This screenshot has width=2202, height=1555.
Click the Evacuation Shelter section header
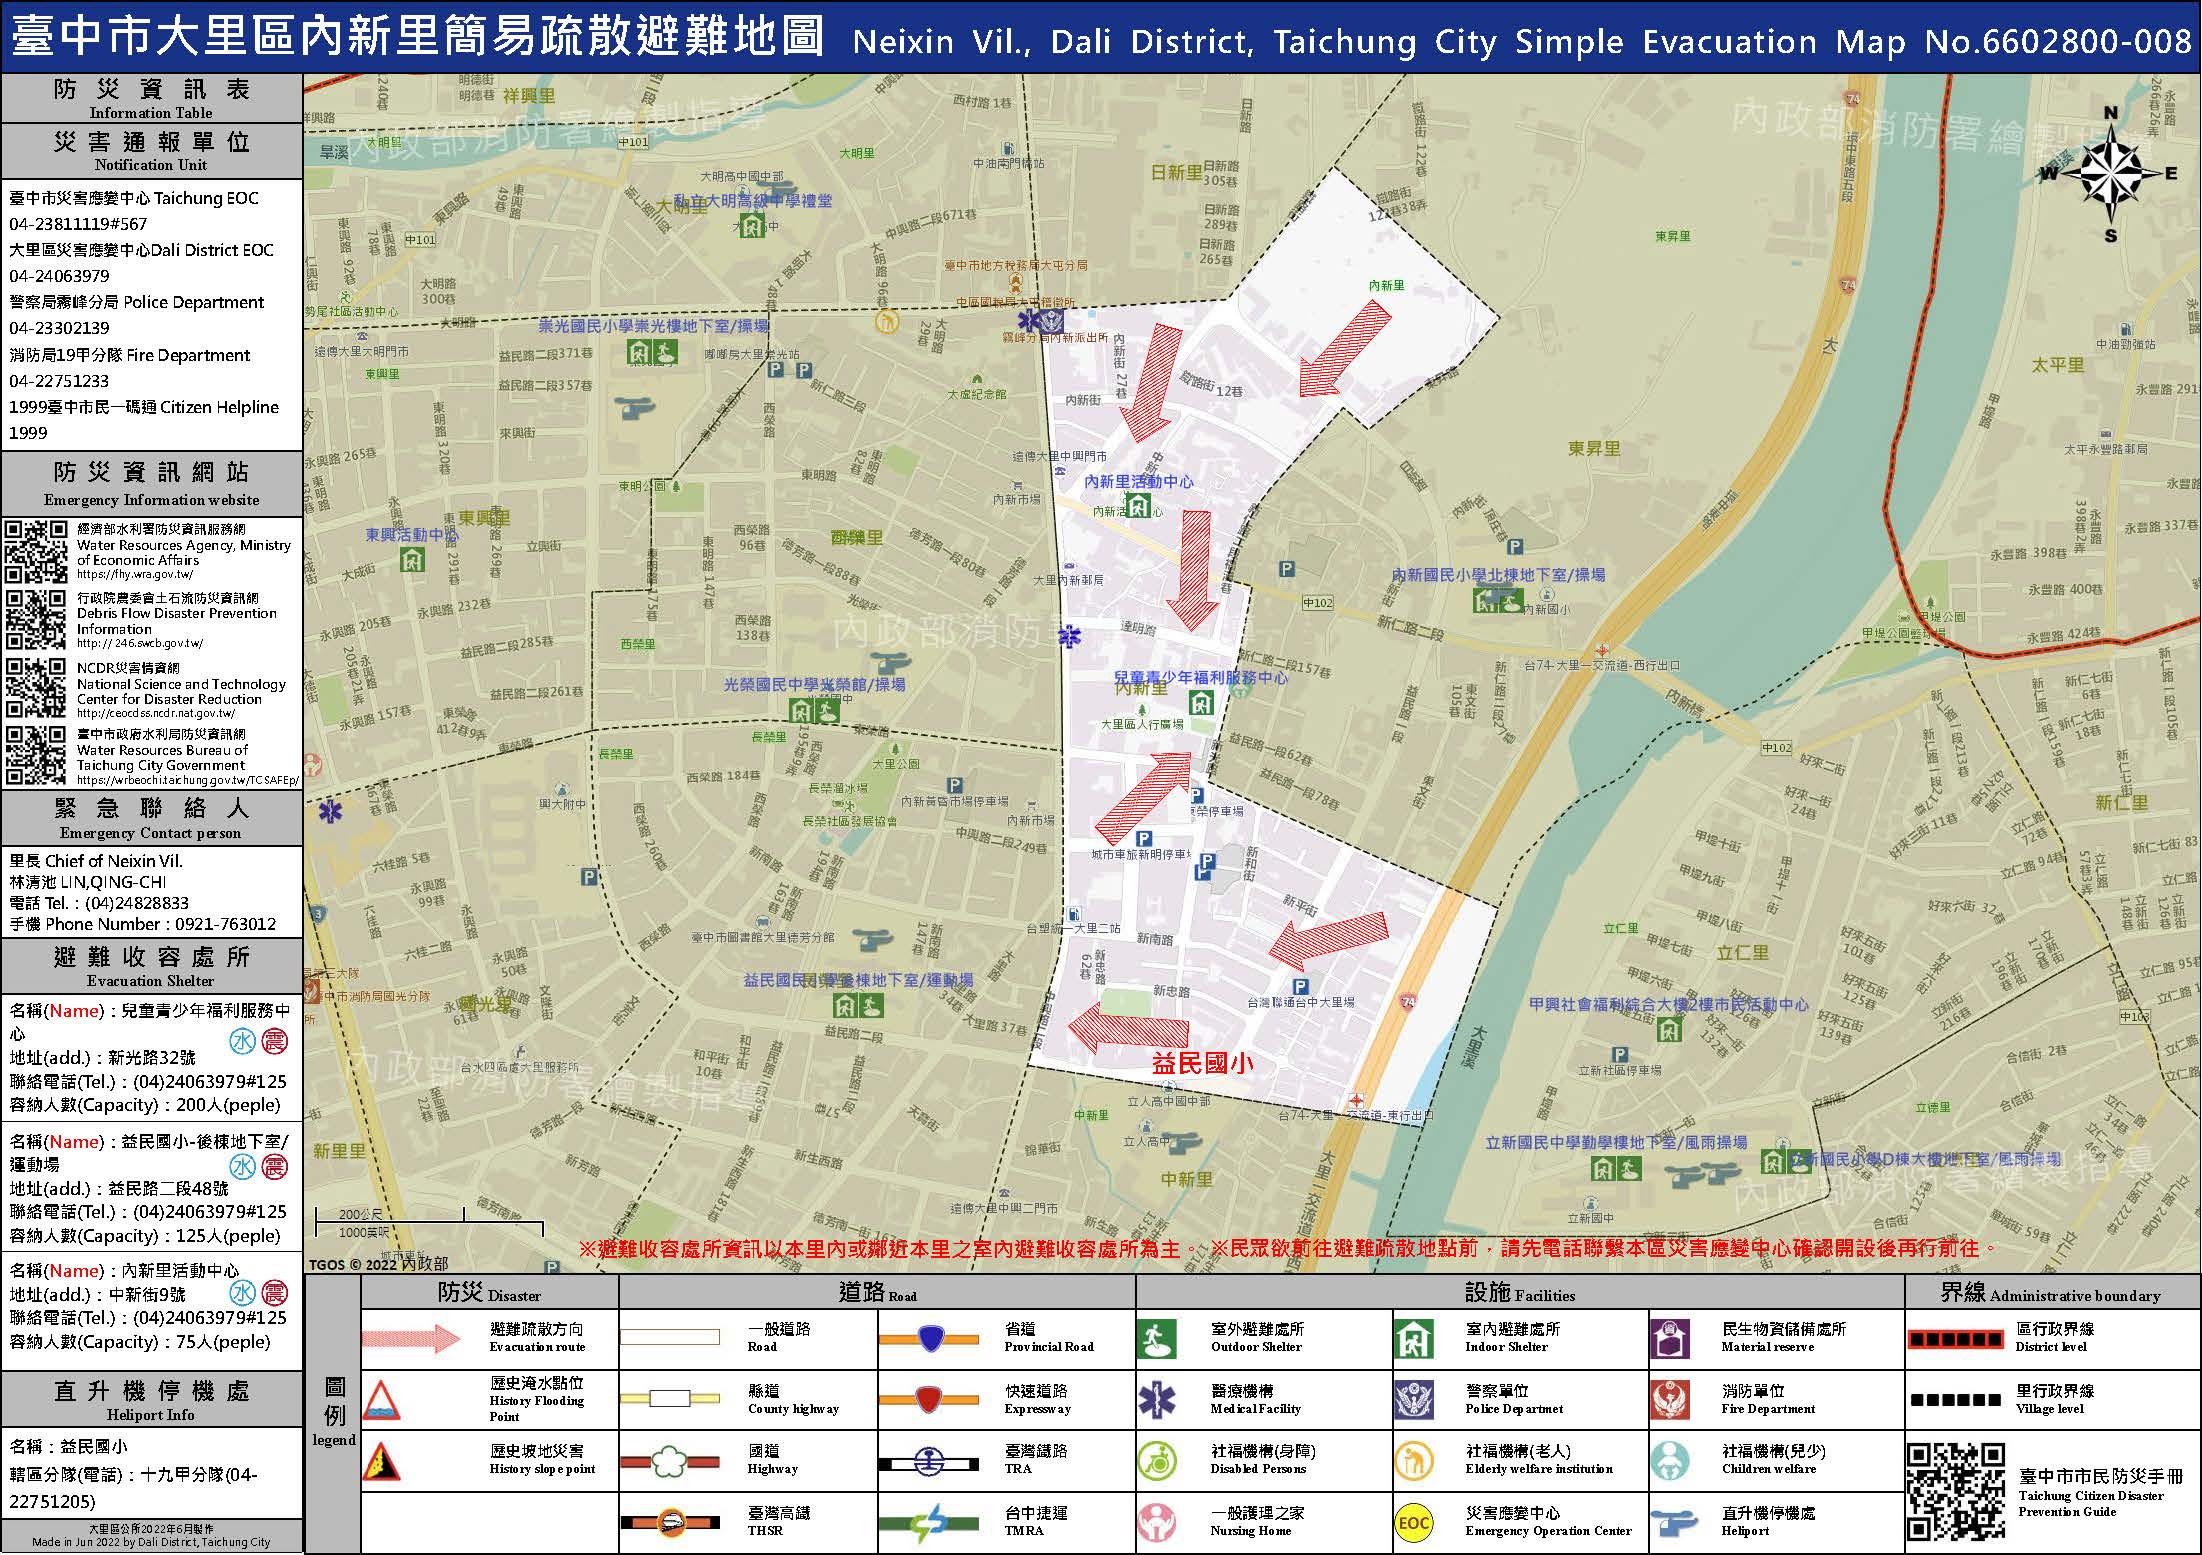pos(151,965)
